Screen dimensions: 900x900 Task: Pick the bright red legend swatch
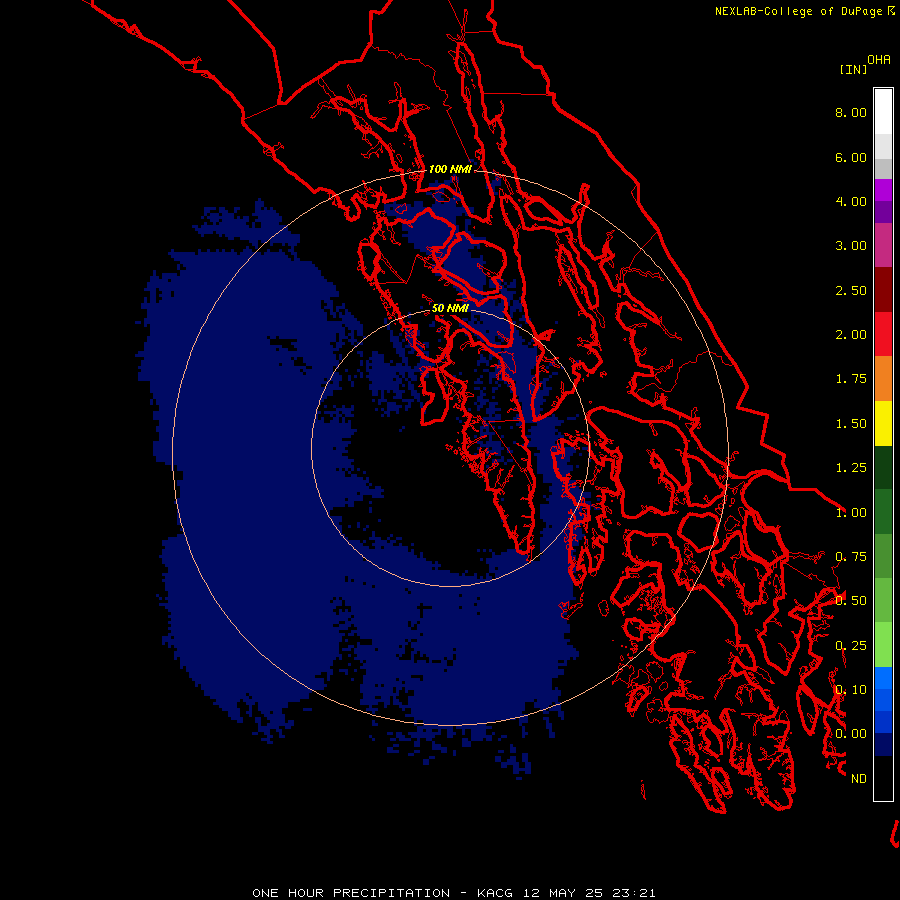(883, 334)
